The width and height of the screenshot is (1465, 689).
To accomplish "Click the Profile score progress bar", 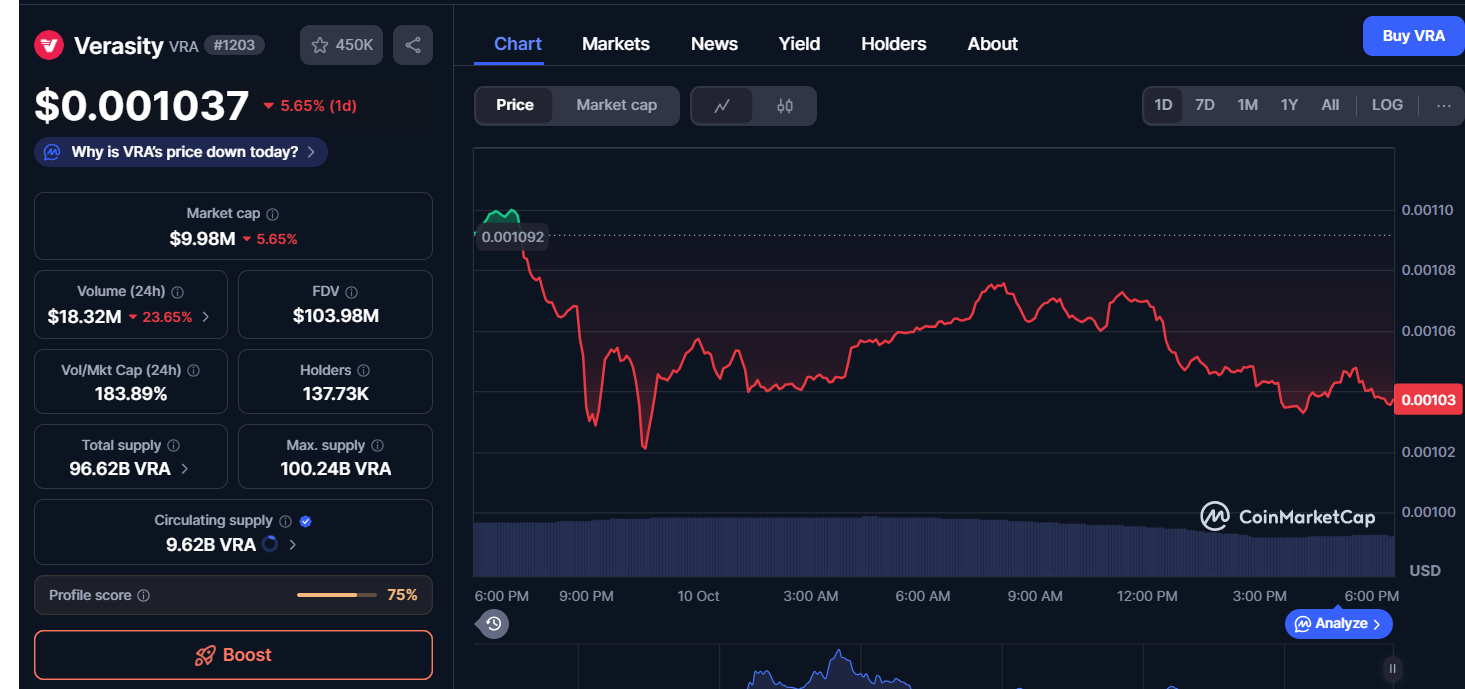I will pos(337,595).
